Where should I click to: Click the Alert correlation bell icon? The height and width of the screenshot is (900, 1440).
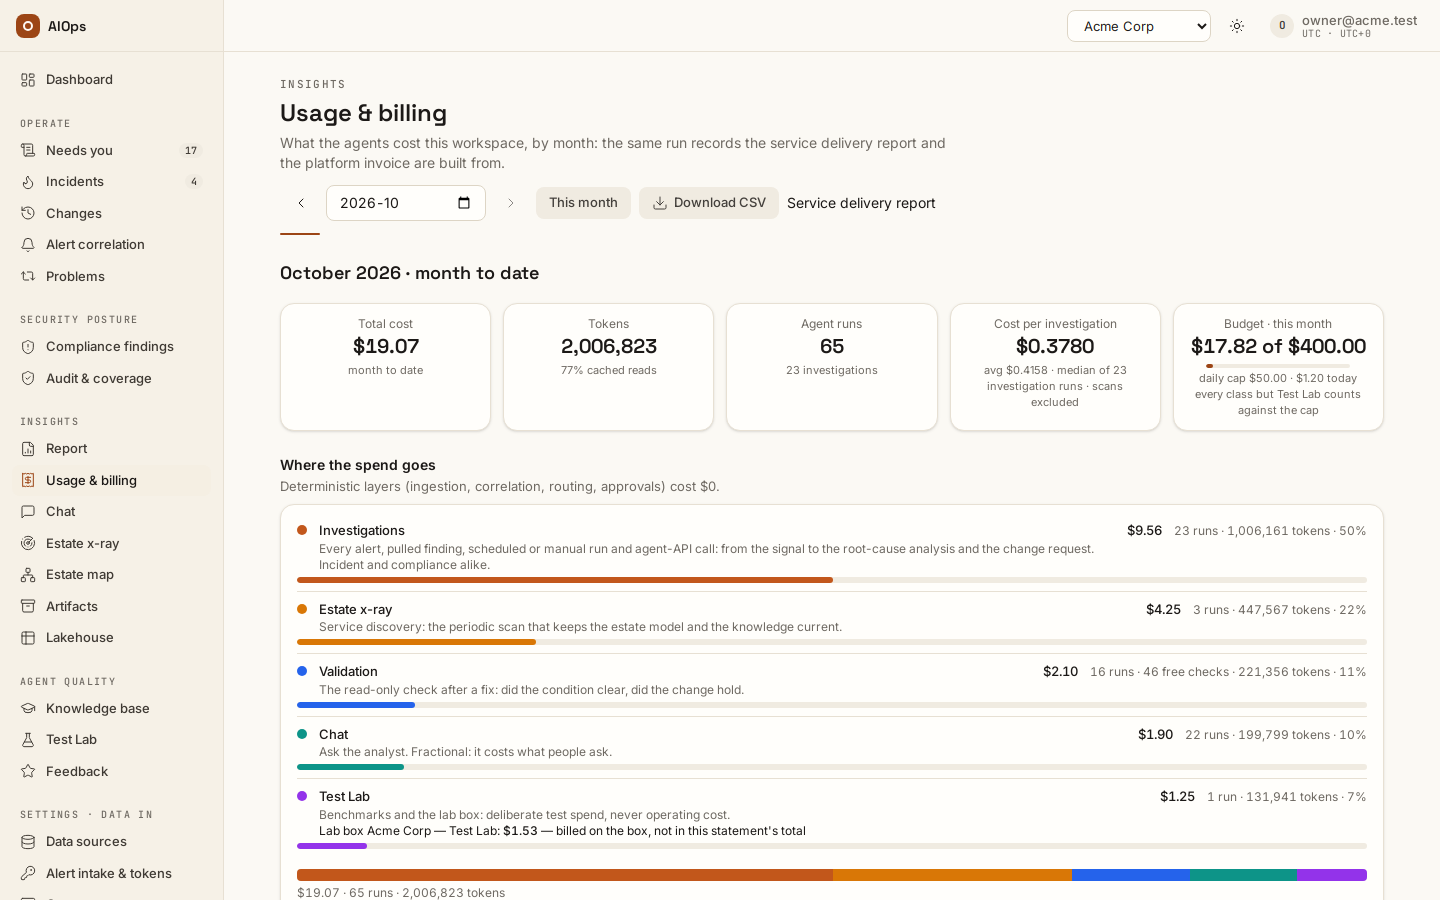click(x=28, y=245)
